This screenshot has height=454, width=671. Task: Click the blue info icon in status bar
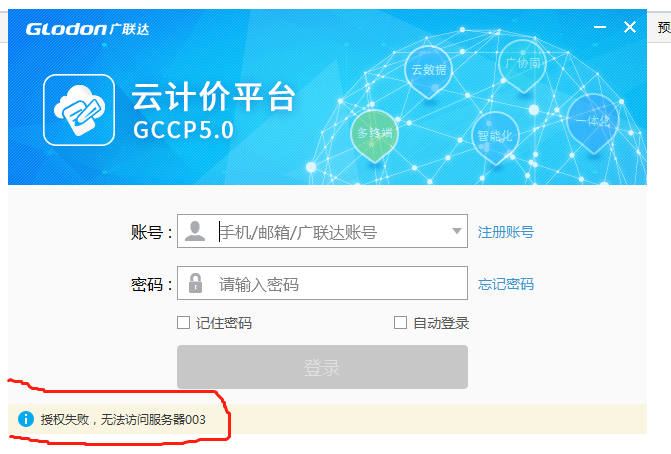pos(26,419)
